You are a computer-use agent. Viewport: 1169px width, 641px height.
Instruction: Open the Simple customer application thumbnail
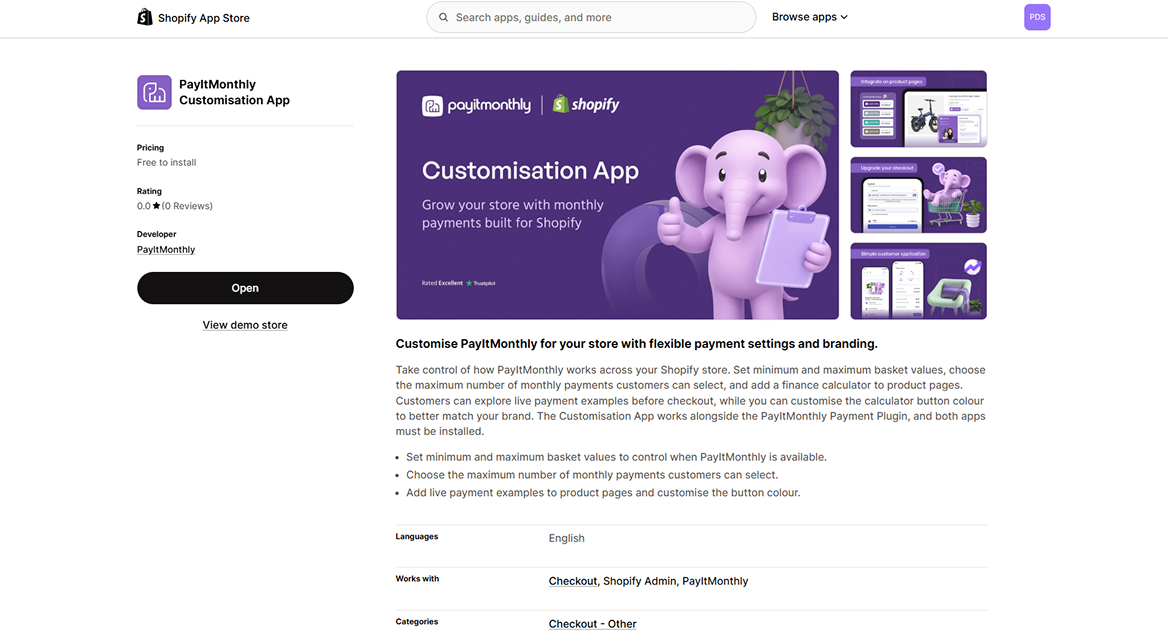pos(918,281)
